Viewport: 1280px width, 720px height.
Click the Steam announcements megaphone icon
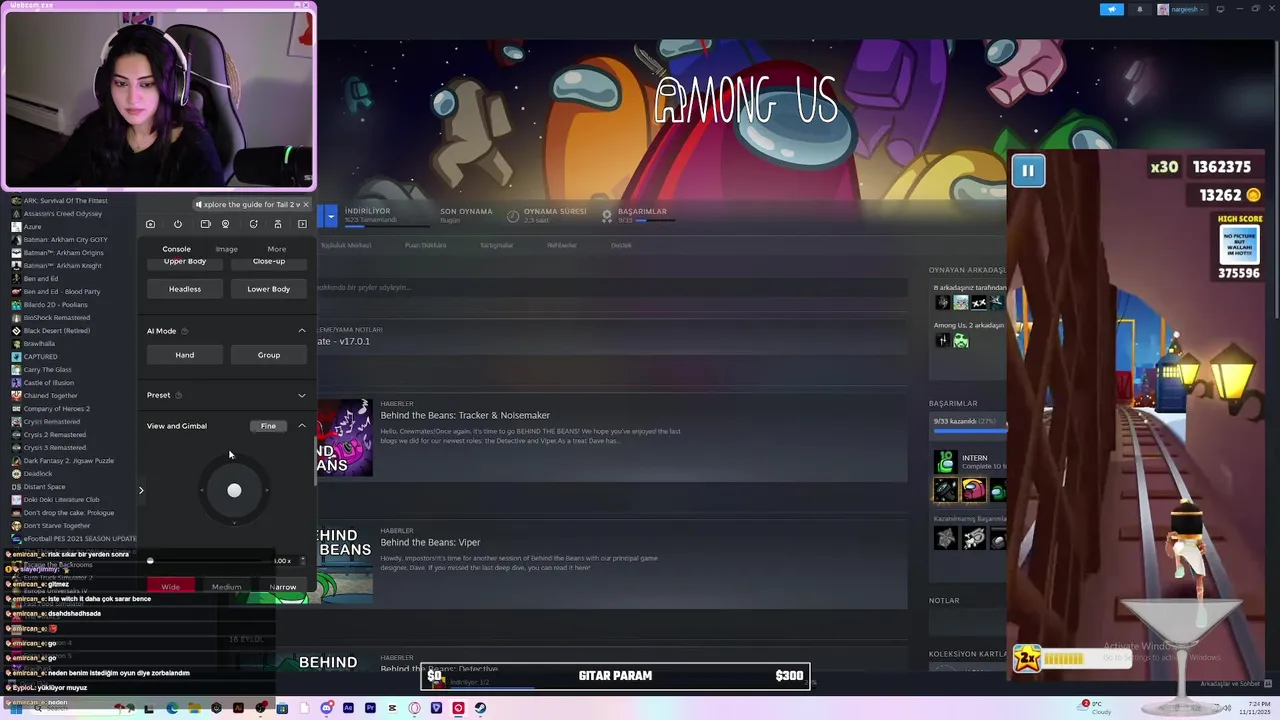[1112, 9]
